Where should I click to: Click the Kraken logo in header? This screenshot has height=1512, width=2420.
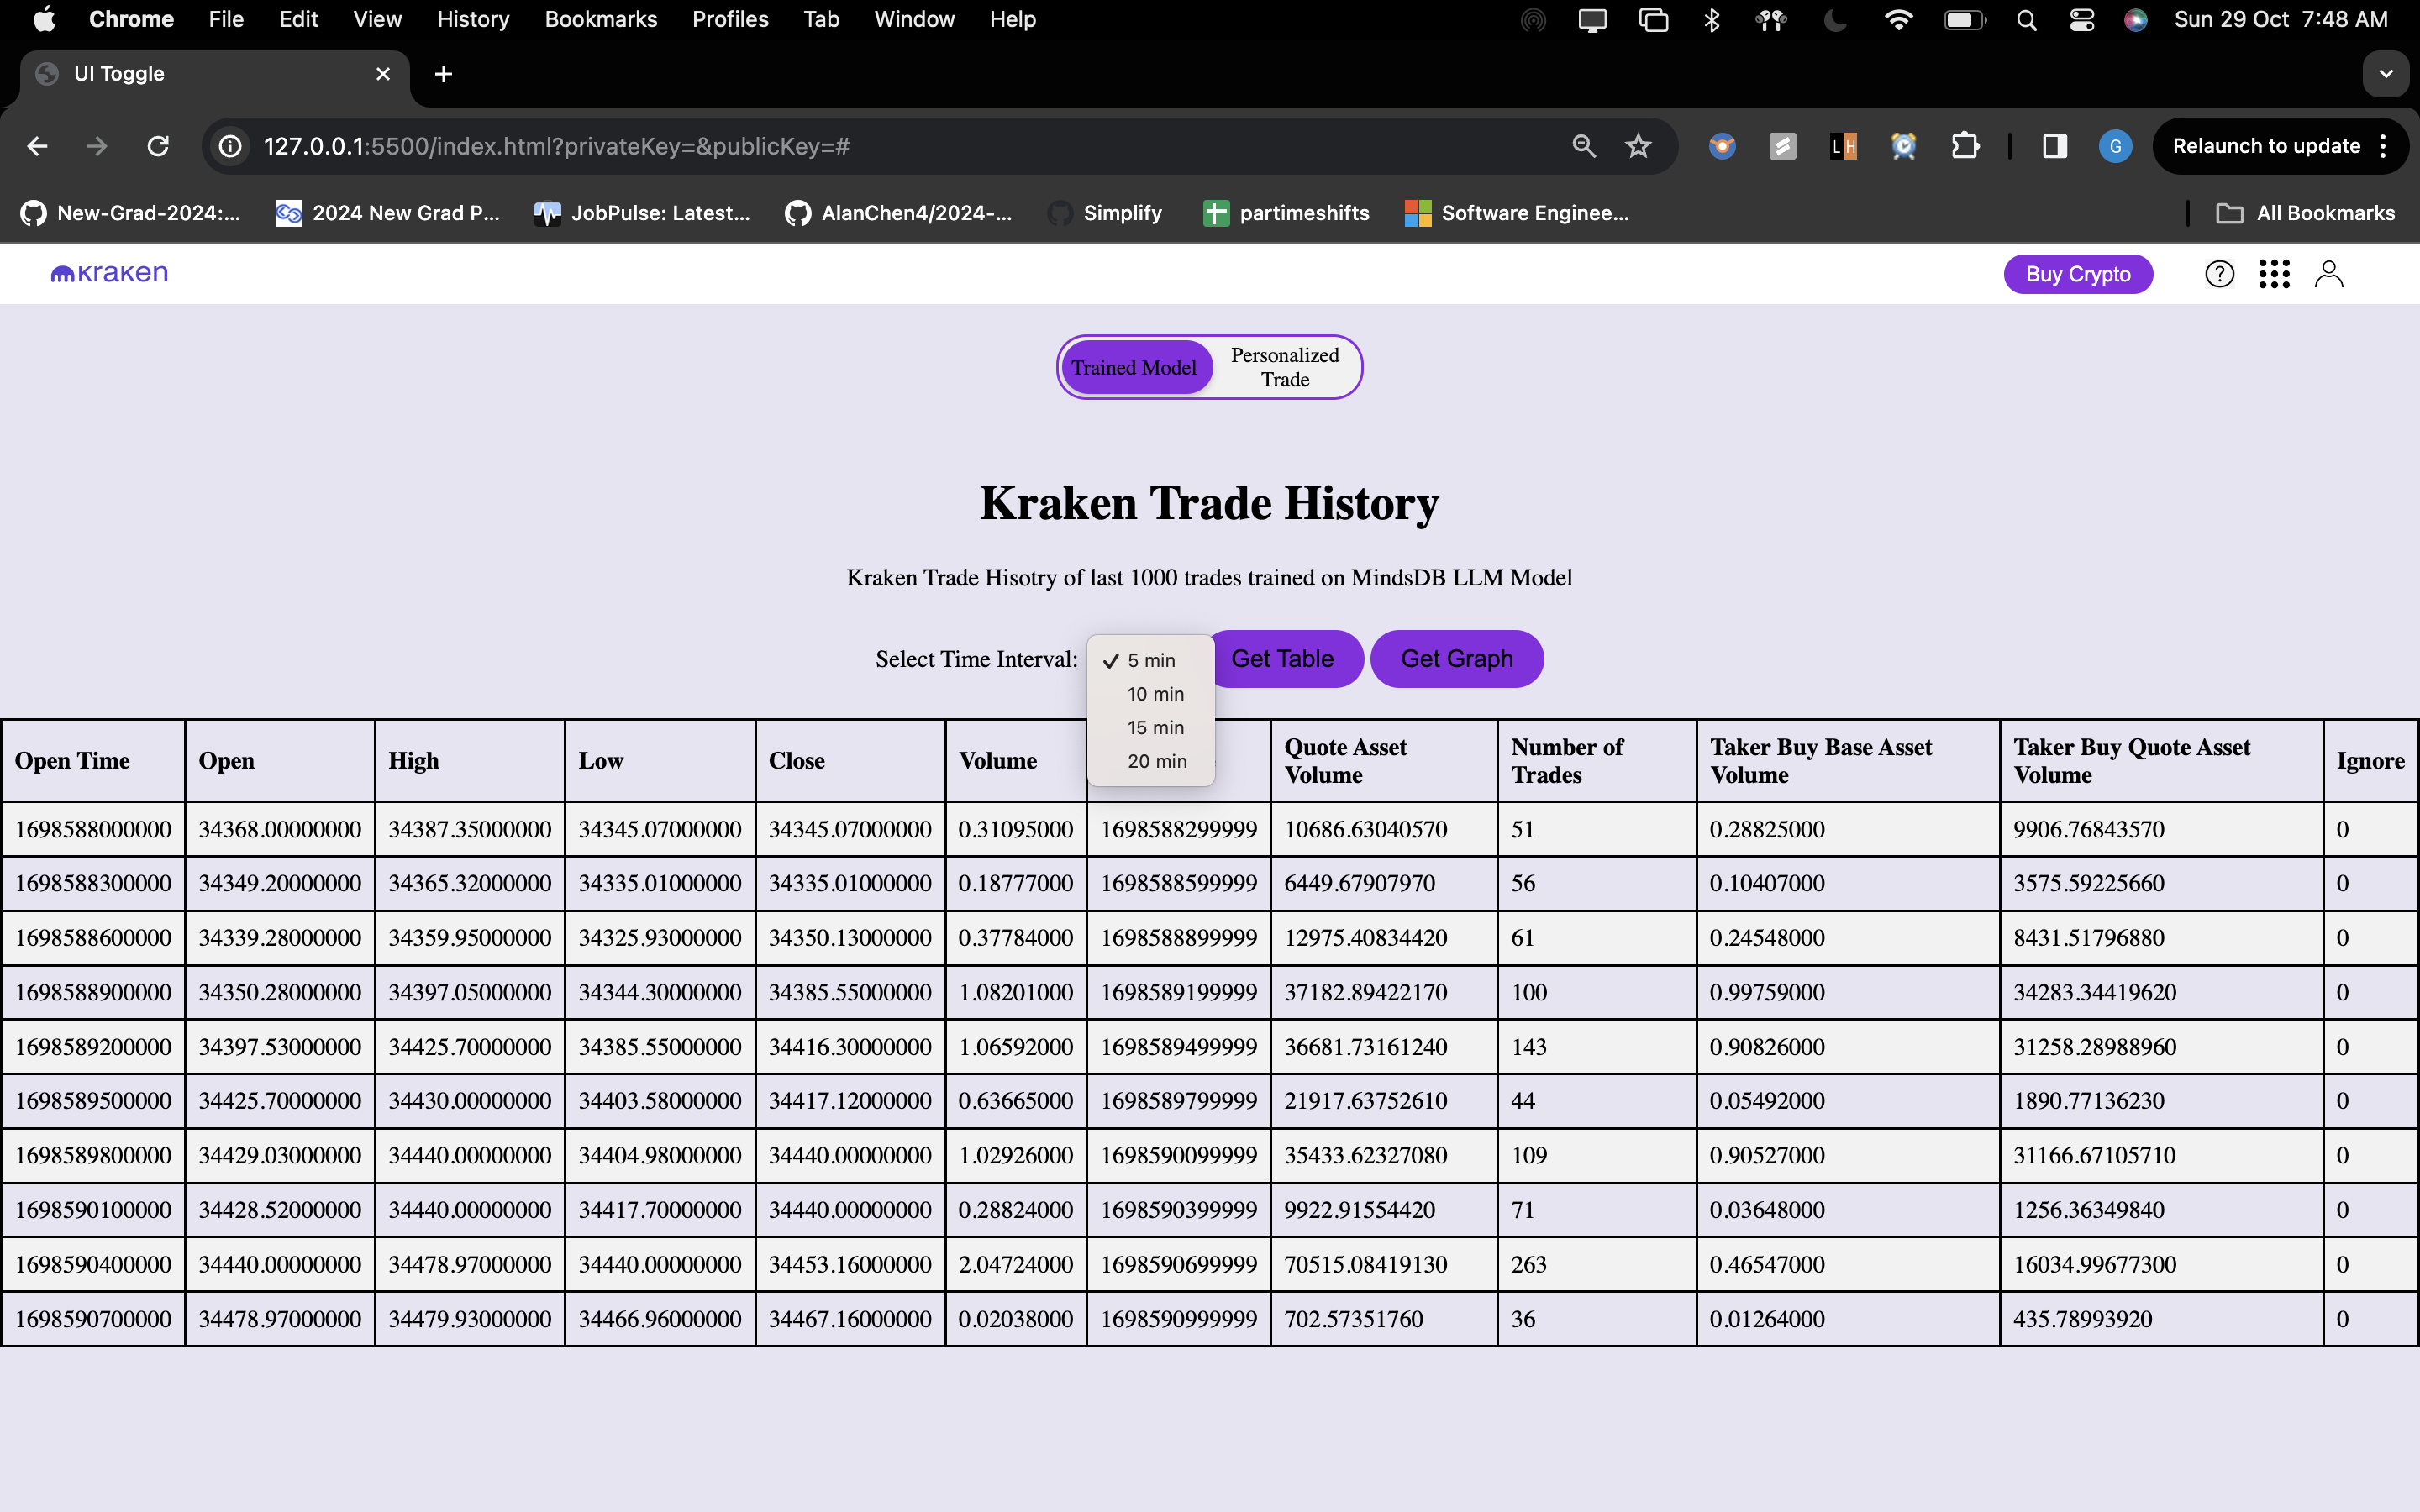109,273
